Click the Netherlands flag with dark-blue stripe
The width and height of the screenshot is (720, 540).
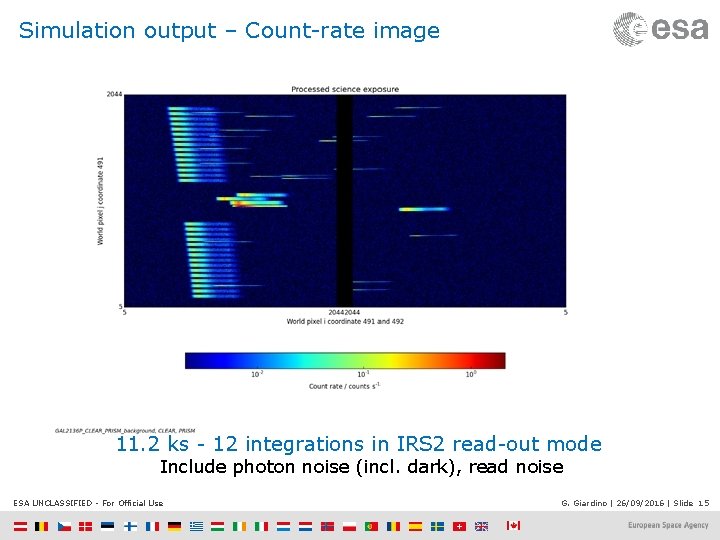click(305, 526)
